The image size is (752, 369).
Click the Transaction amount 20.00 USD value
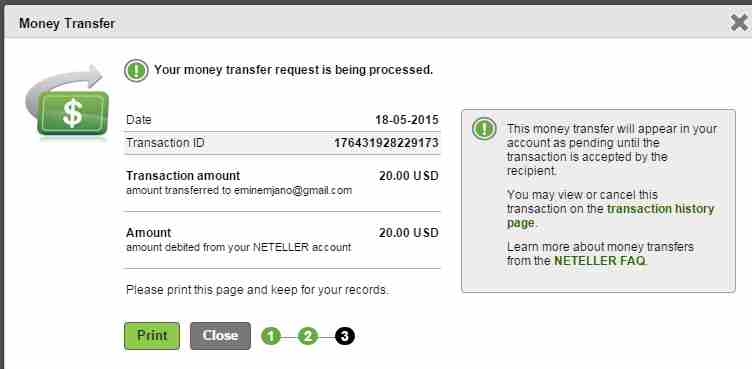[x=409, y=176]
